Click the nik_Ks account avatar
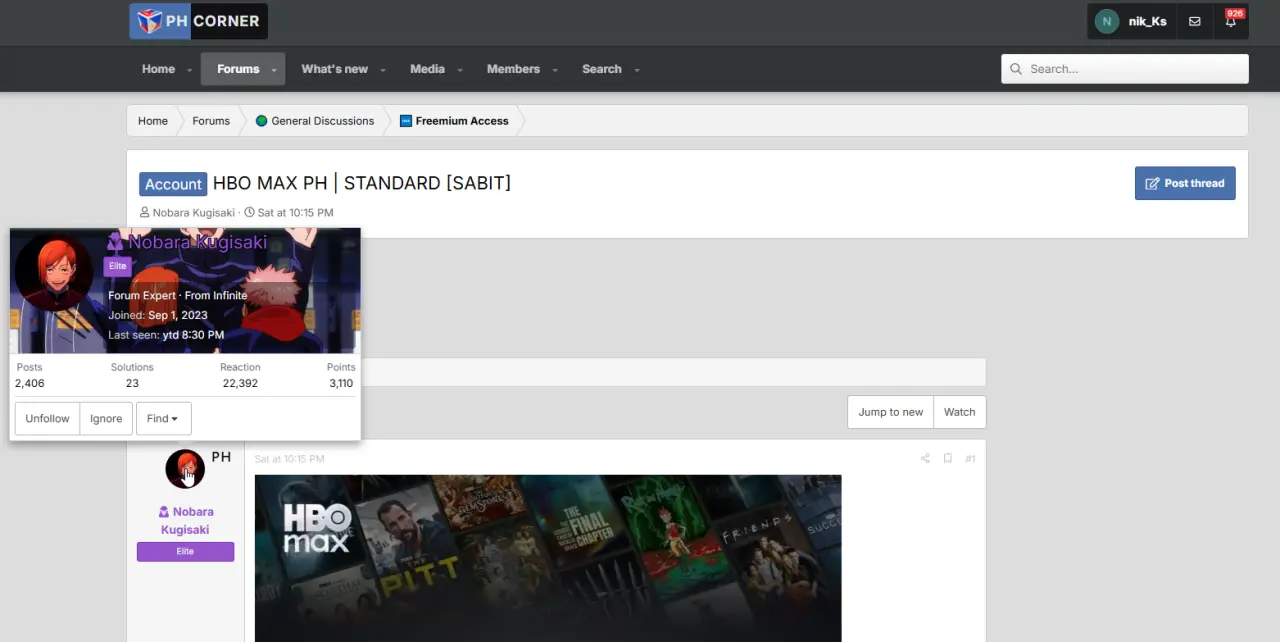 (1106, 21)
